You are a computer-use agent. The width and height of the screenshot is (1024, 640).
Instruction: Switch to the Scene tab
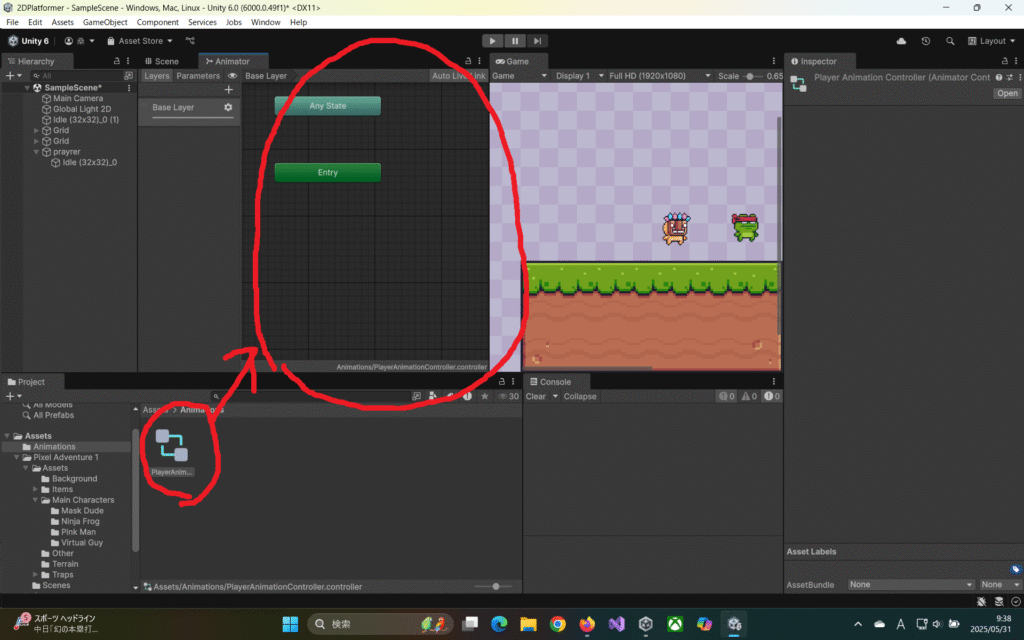tap(162, 61)
